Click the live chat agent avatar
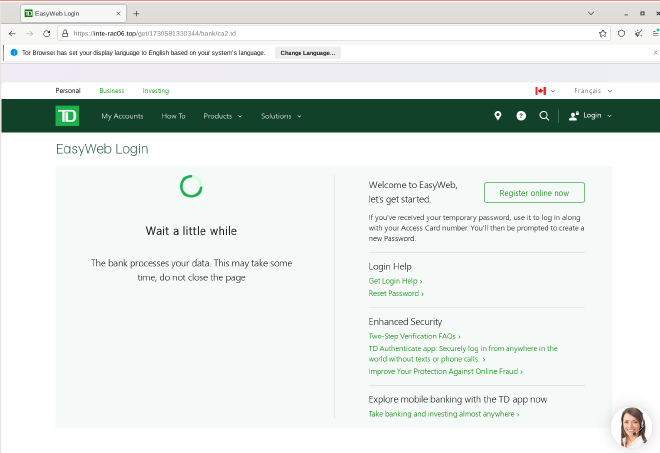 click(x=630, y=426)
